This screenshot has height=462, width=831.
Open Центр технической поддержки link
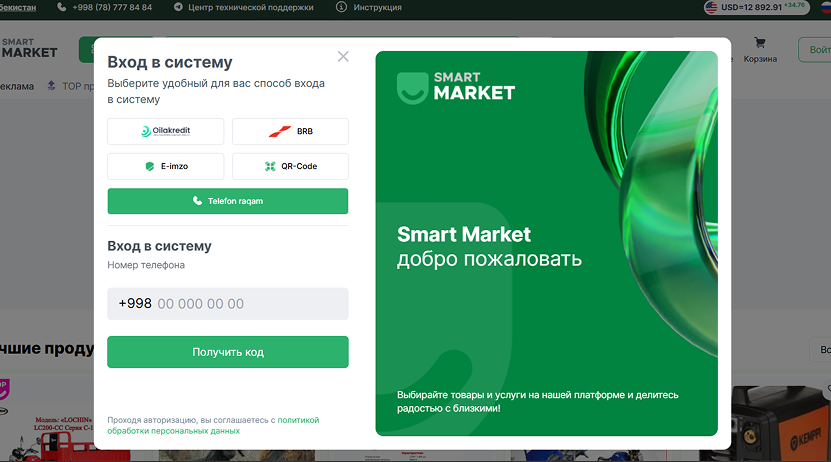point(251,7)
